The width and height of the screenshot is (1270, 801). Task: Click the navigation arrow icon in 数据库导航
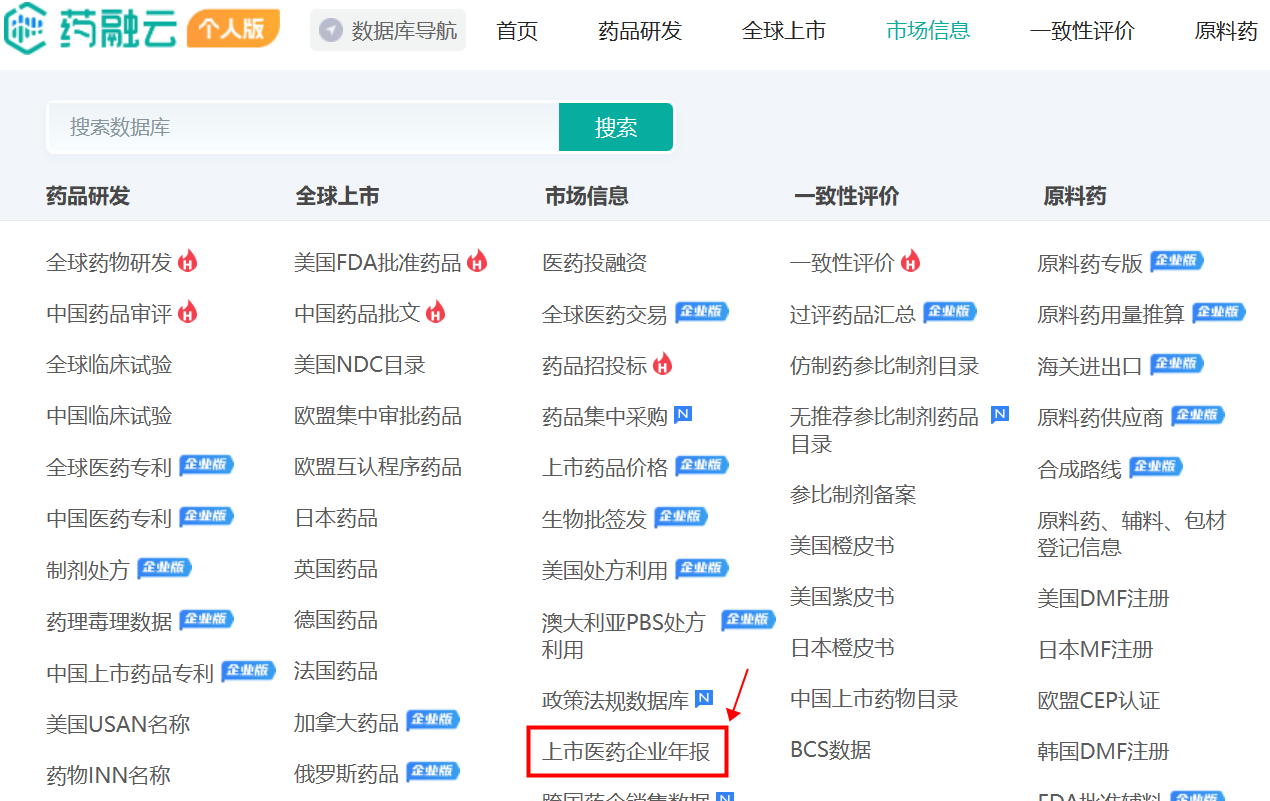[x=331, y=31]
